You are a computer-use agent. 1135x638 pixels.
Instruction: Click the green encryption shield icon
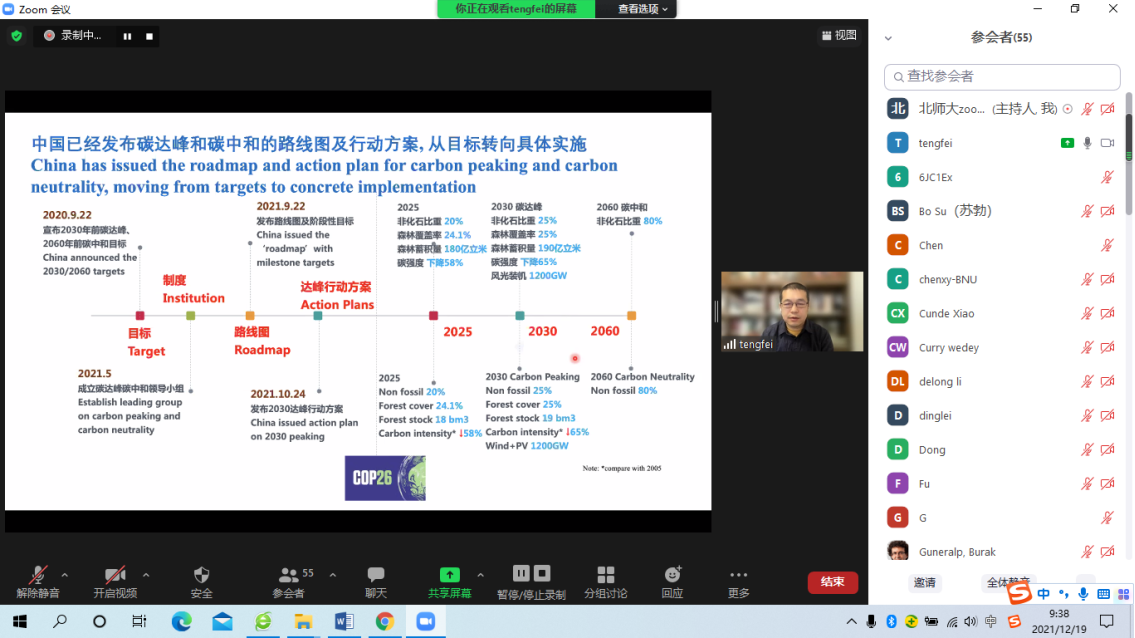17,36
